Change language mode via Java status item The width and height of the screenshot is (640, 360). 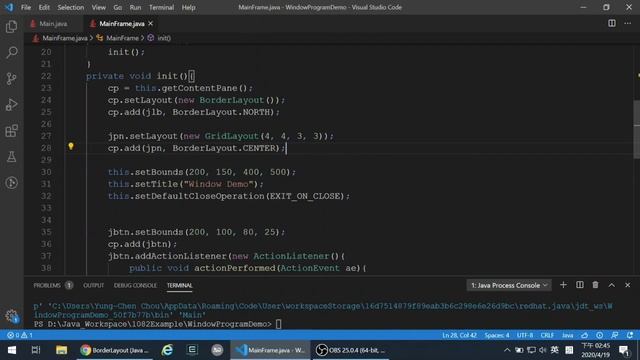pos(567,335)
